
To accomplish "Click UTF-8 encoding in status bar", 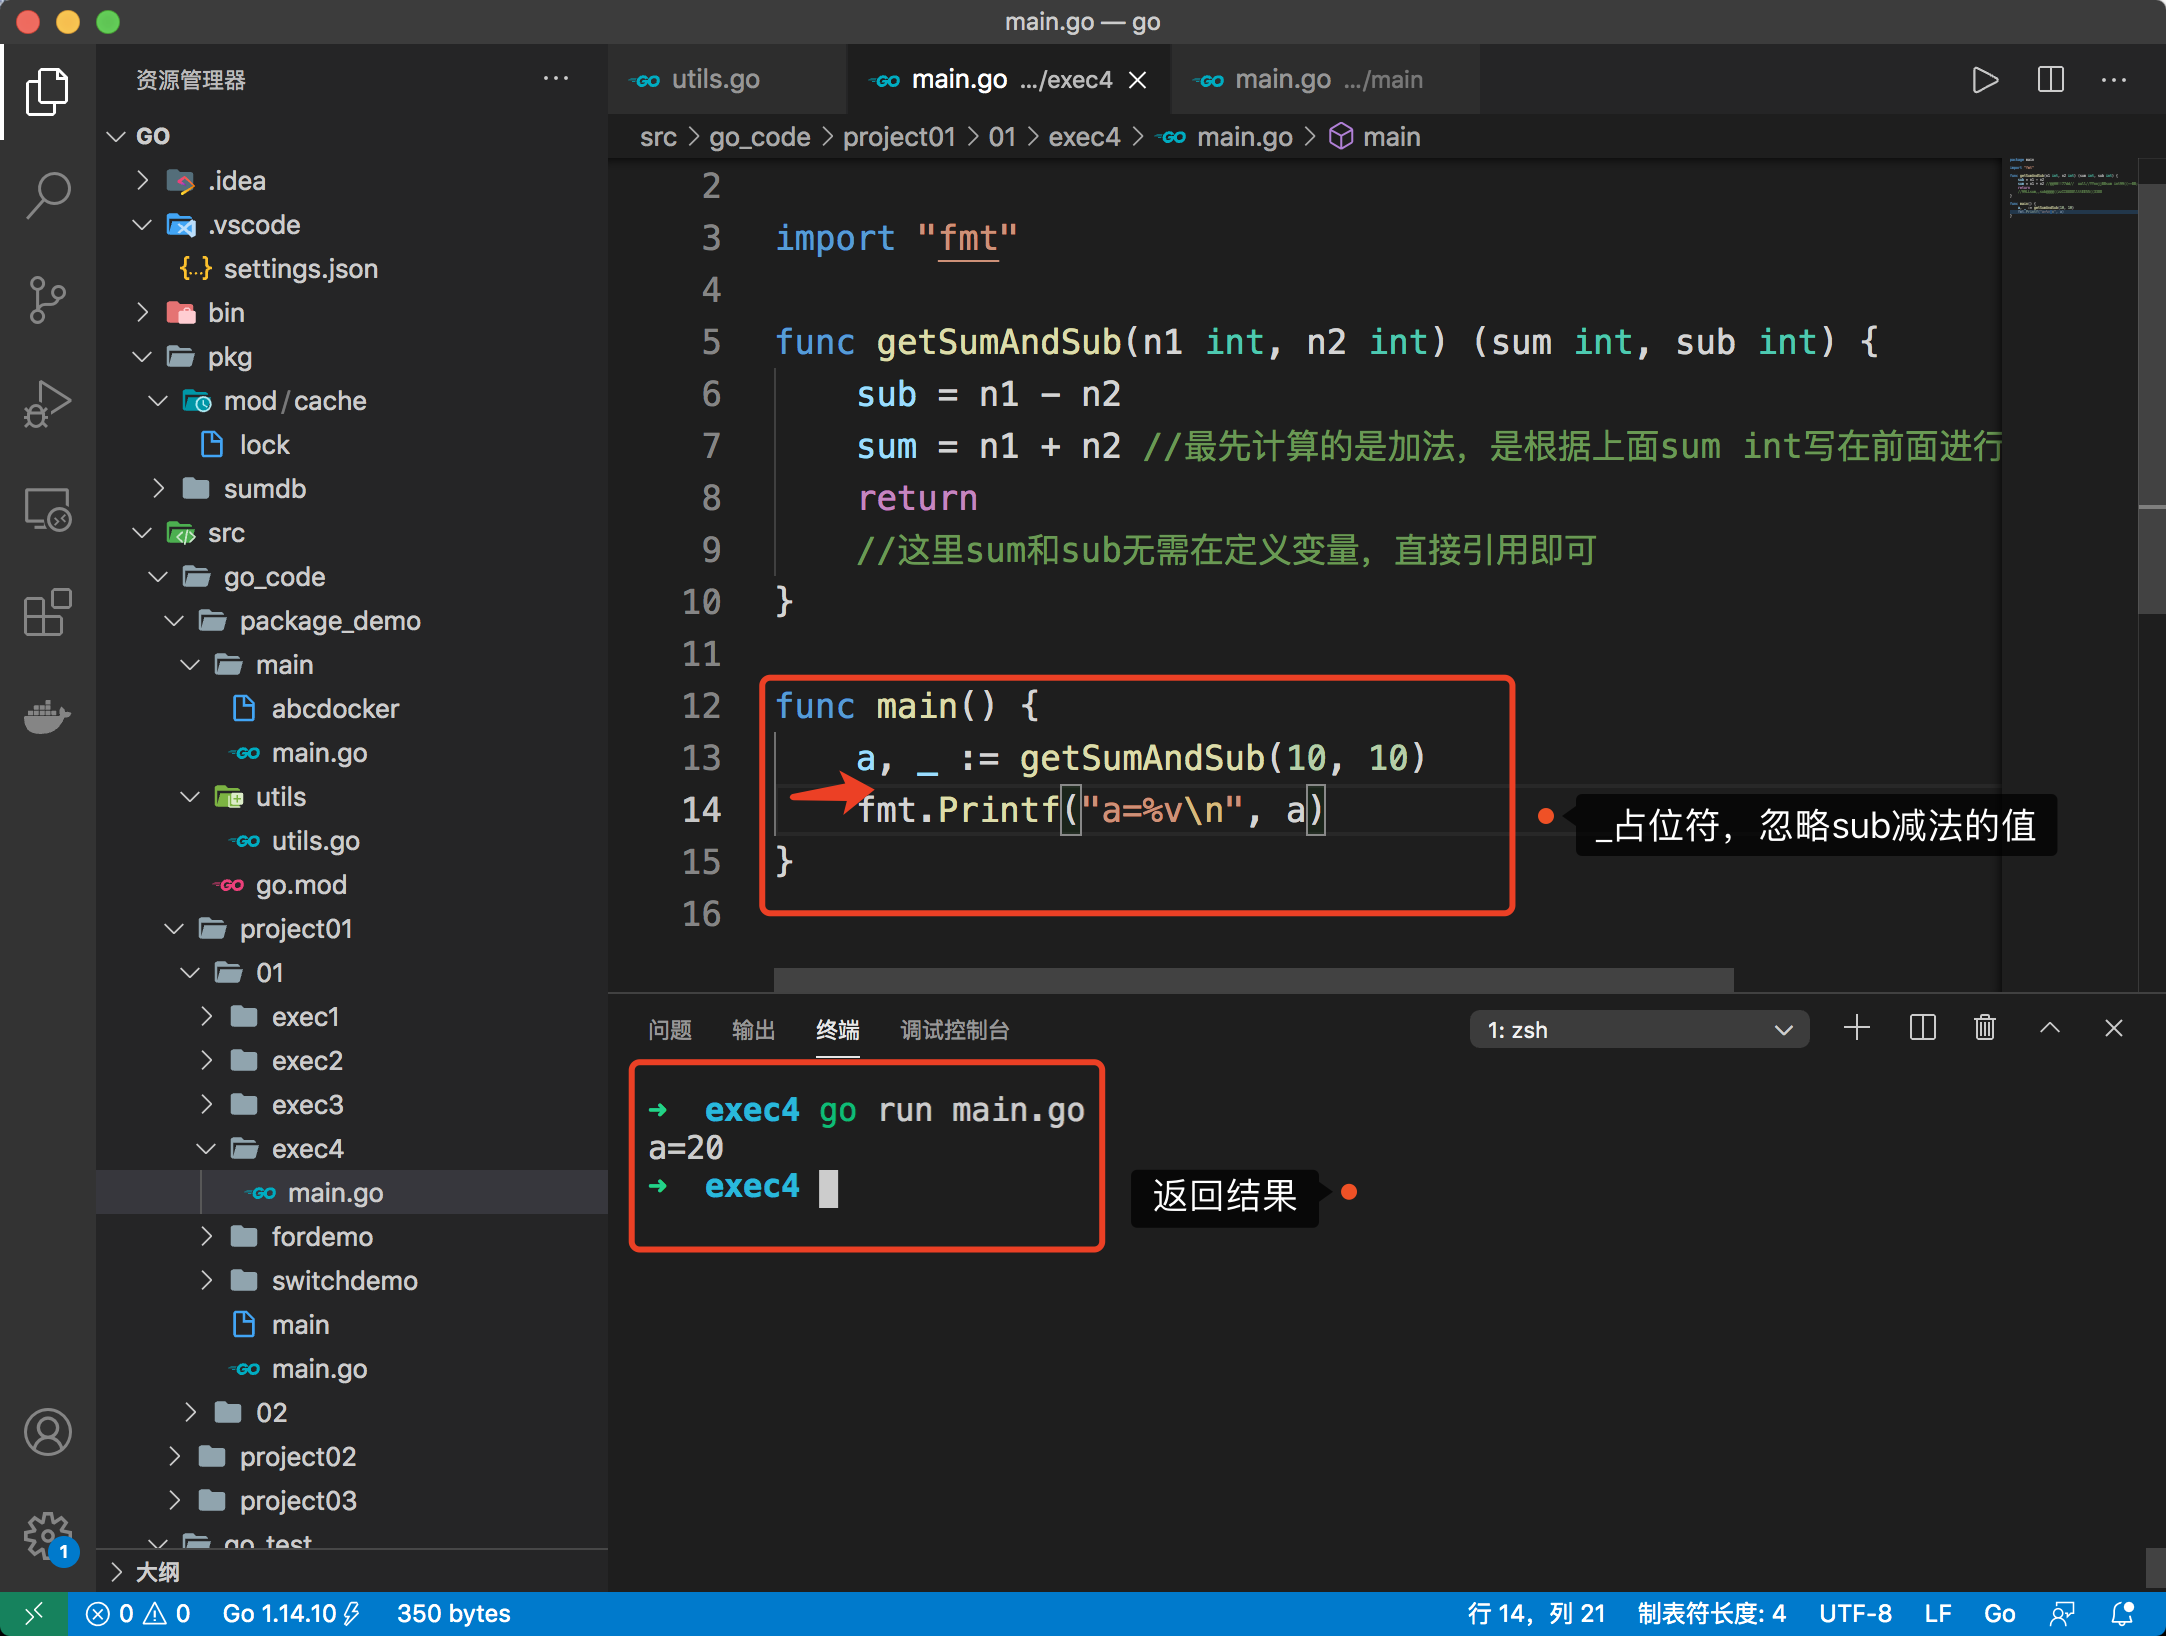I will [1855, 1614].
